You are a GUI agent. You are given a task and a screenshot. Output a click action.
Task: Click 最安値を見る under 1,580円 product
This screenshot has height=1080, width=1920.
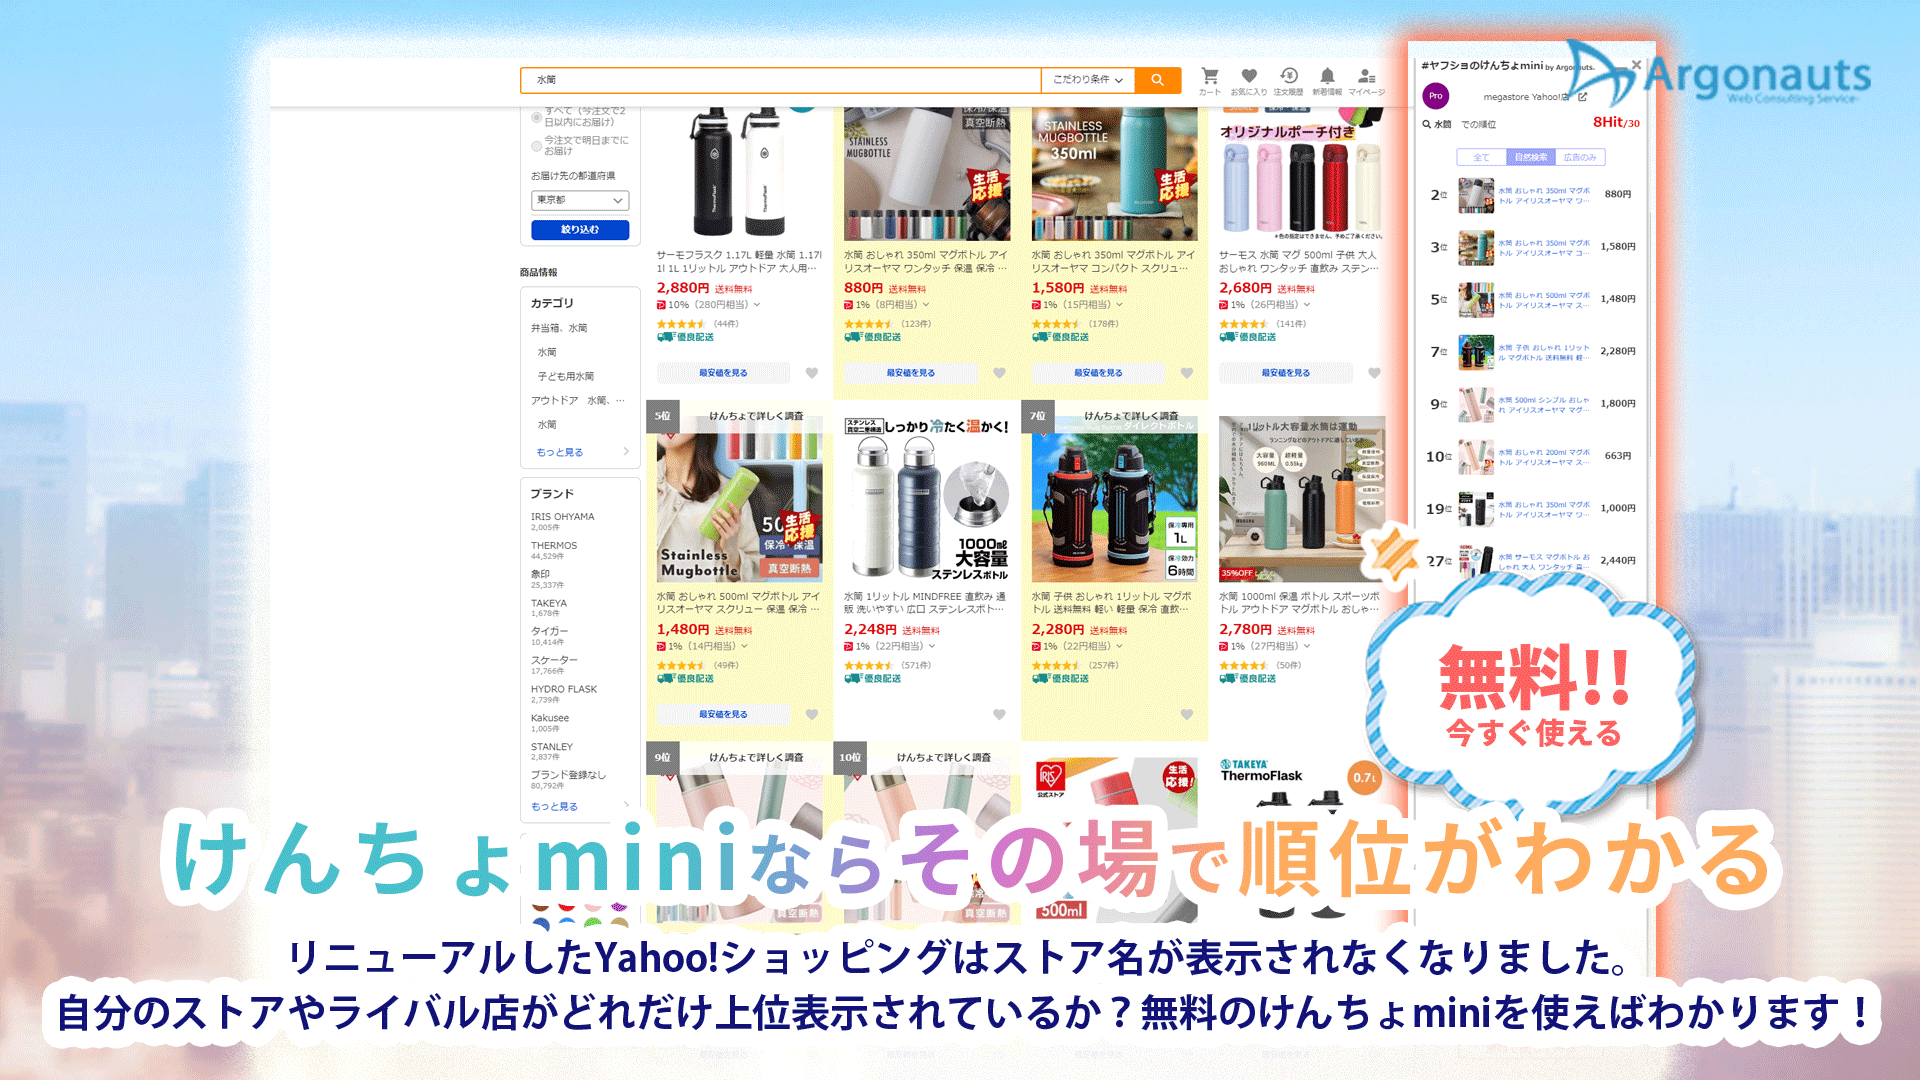pyautogui.click(x=1098, y=373)
